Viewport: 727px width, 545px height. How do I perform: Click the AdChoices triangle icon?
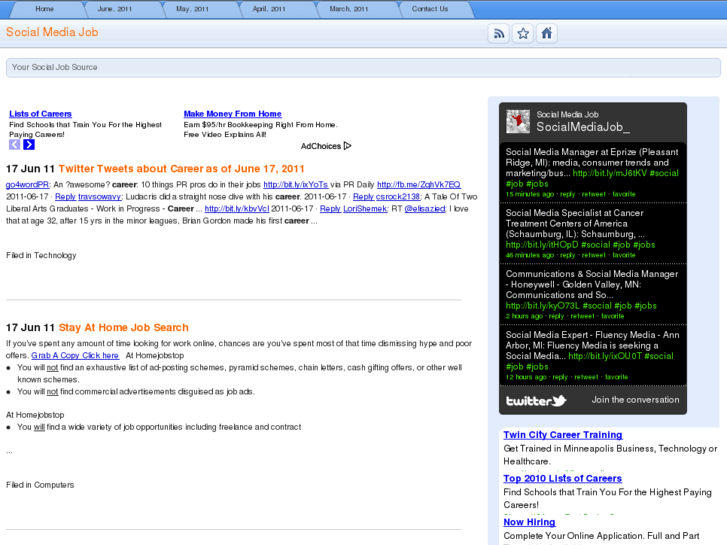(347, 146)
